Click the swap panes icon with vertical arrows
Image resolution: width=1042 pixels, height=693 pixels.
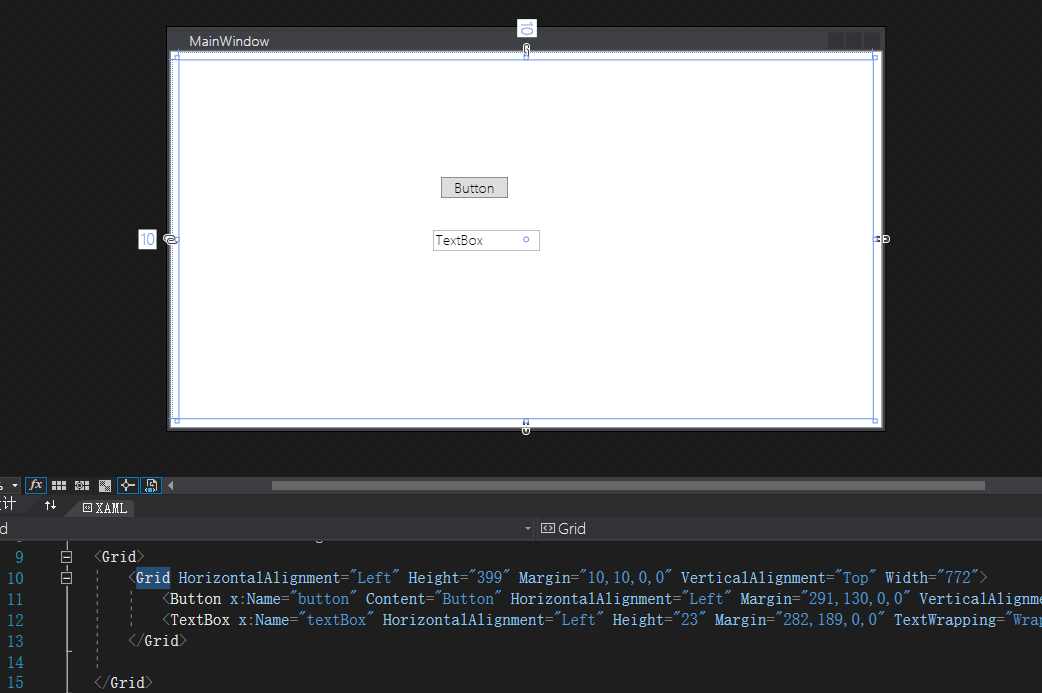pyautogui.click(x=50, y=506)
